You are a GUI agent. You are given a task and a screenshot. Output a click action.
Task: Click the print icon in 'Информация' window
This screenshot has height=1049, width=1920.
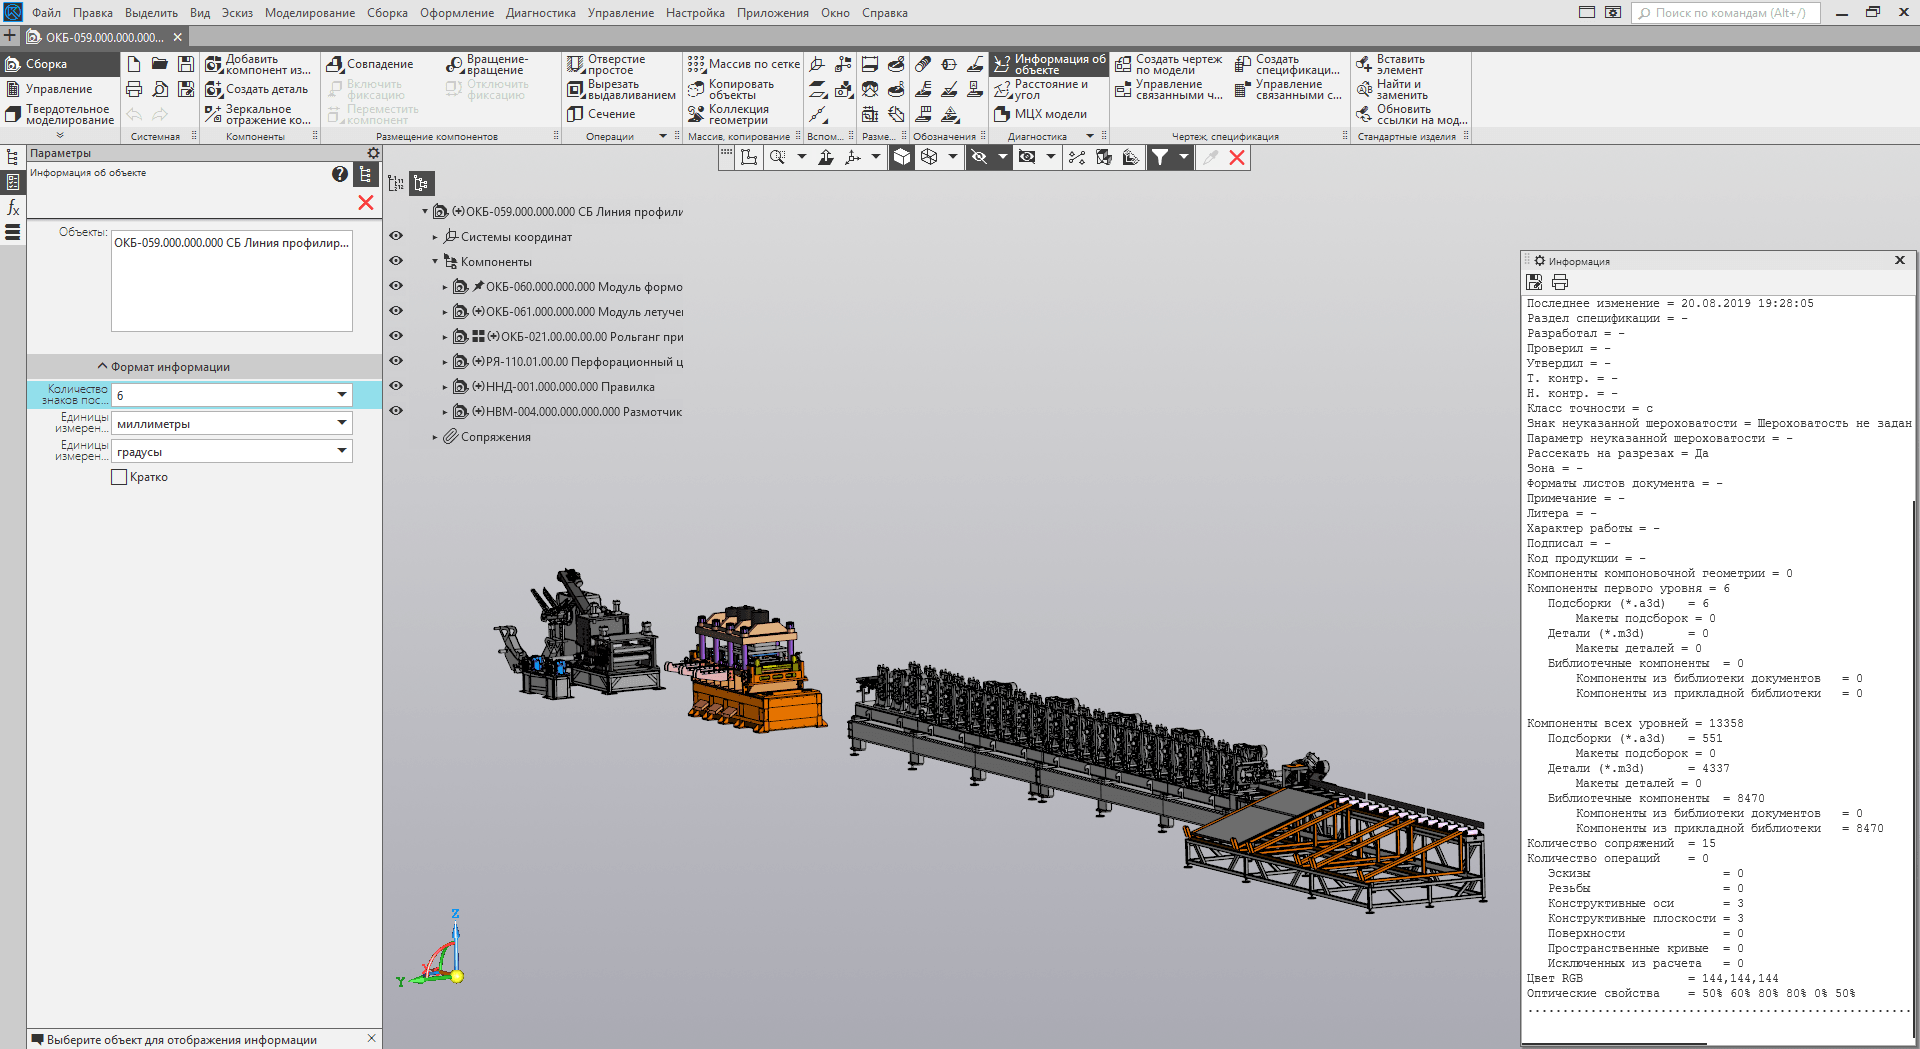pos(1559,282)
